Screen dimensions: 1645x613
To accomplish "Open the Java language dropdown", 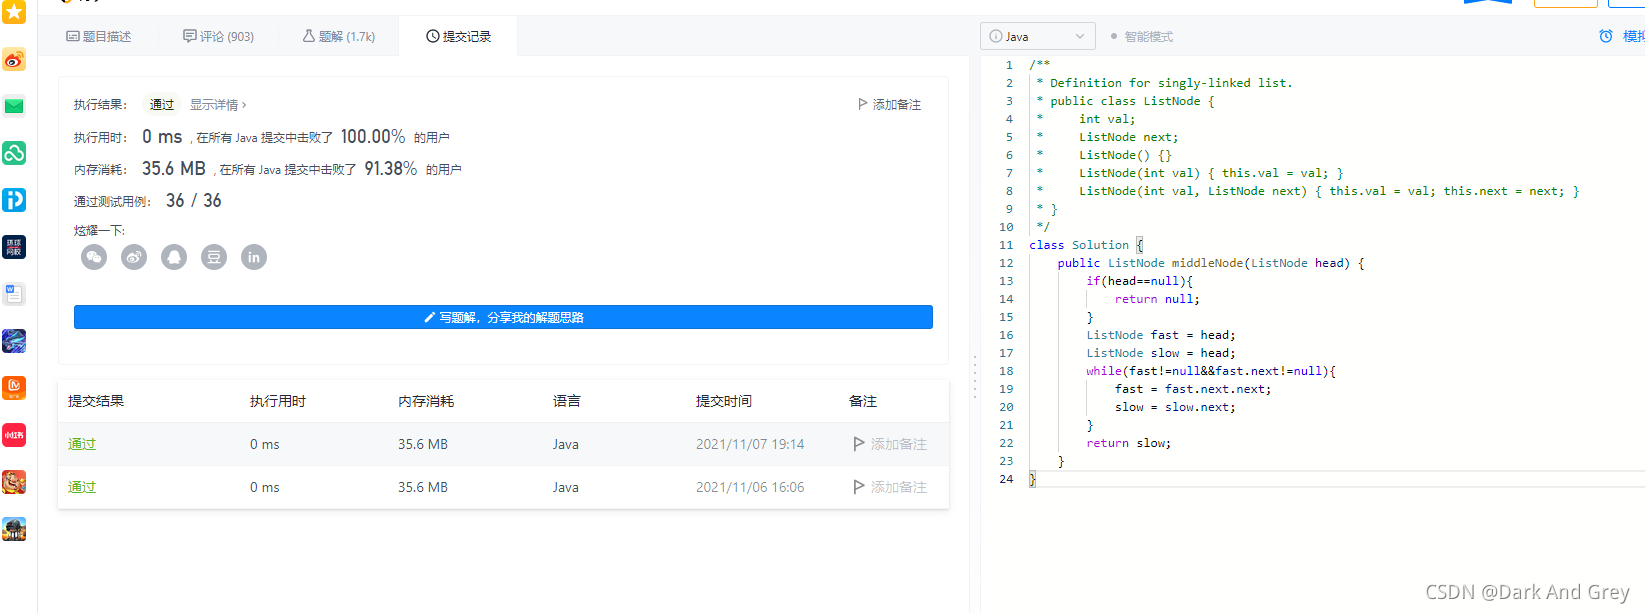I will [1038, 36].
